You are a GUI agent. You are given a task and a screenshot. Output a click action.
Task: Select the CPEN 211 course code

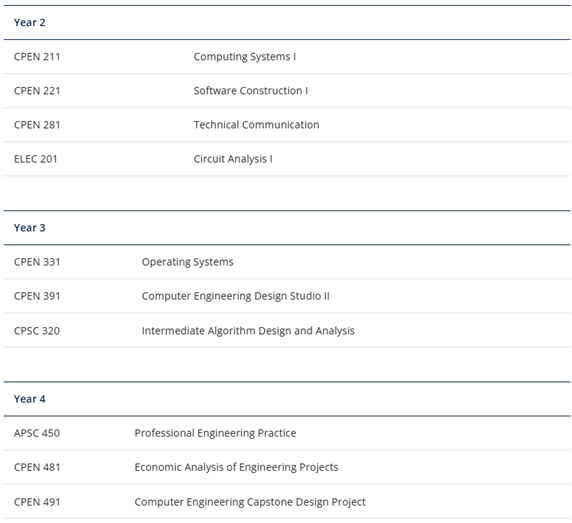coord(37,57)
